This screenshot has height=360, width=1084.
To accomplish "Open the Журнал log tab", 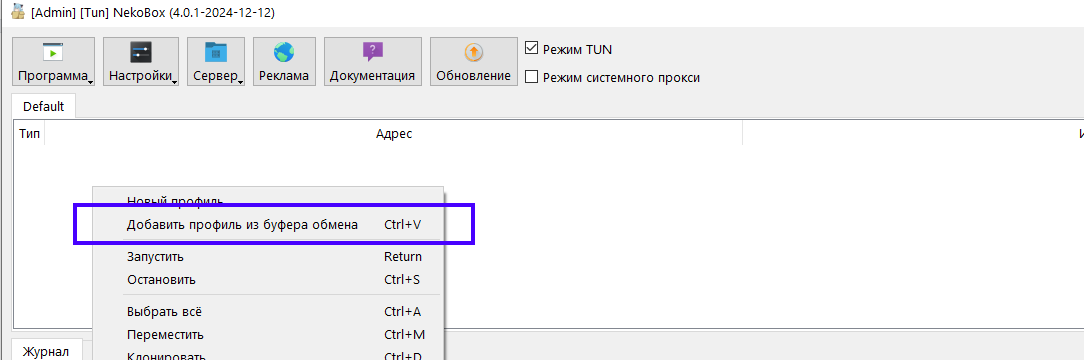I will click(x=46, y=351).
